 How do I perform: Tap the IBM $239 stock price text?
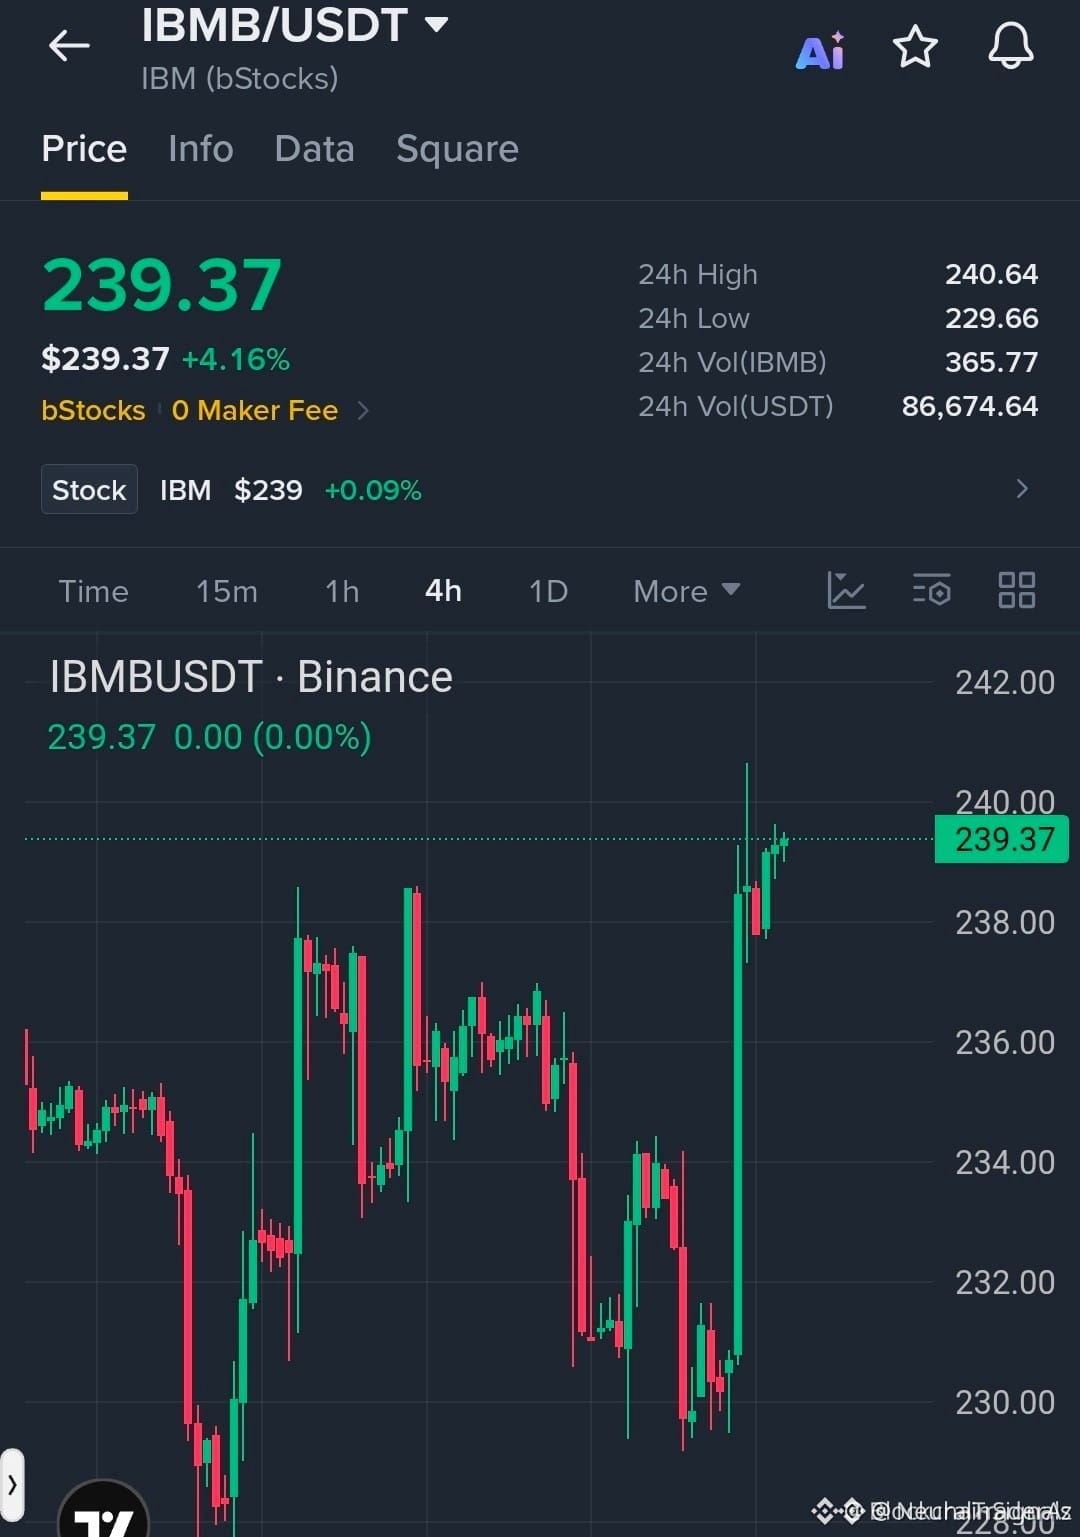[x=231, y=490]
